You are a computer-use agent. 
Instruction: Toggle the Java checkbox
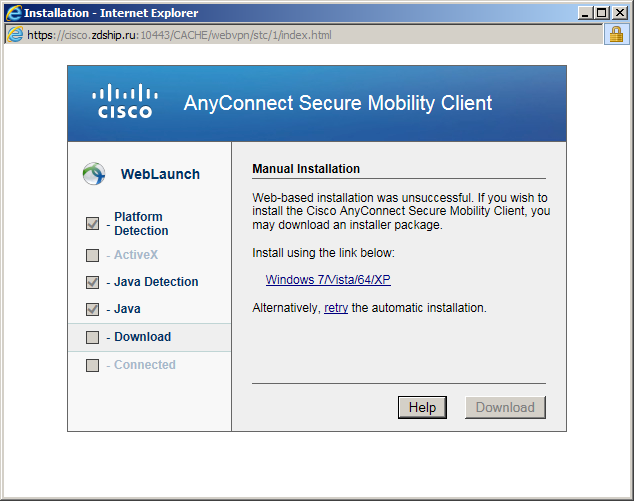pos(93,309)
